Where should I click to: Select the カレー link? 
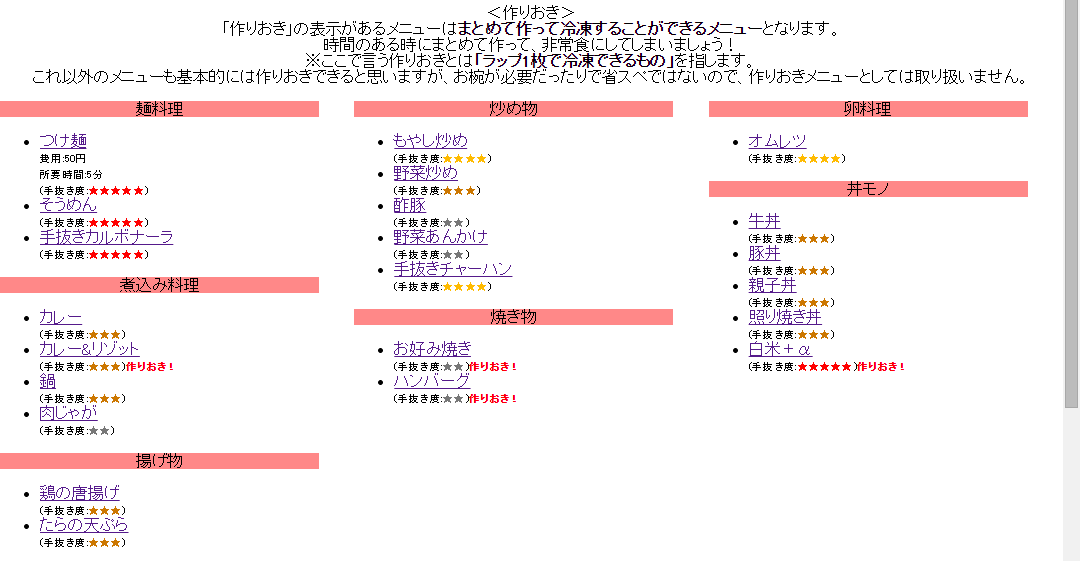60,317
